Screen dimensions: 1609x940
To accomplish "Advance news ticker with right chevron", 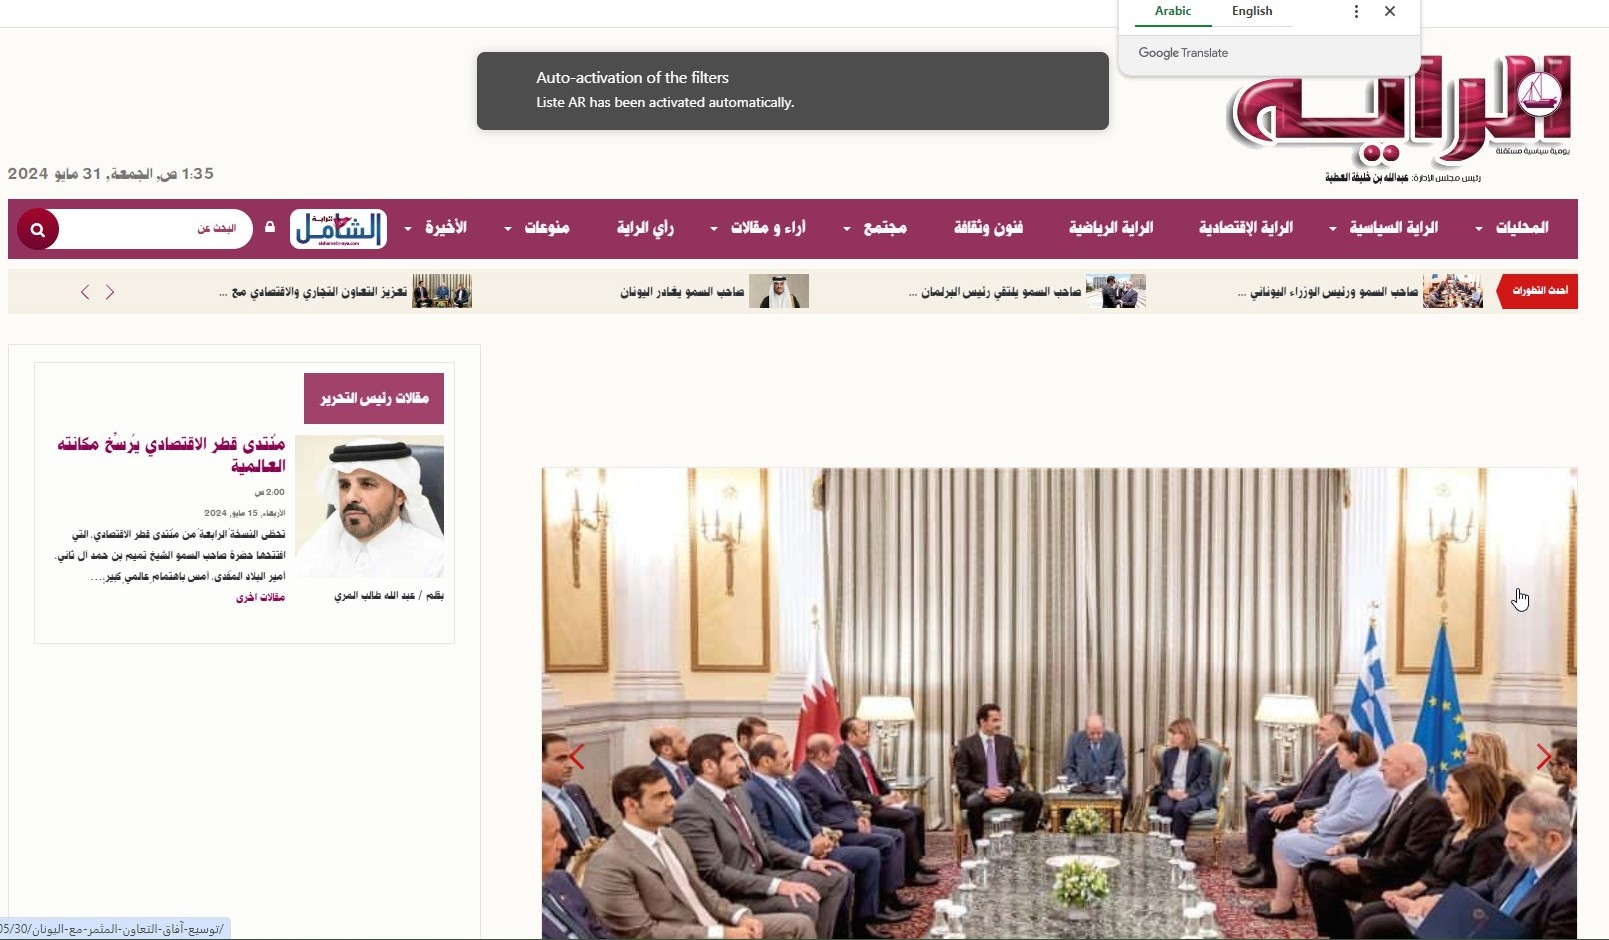I will 110,292.
